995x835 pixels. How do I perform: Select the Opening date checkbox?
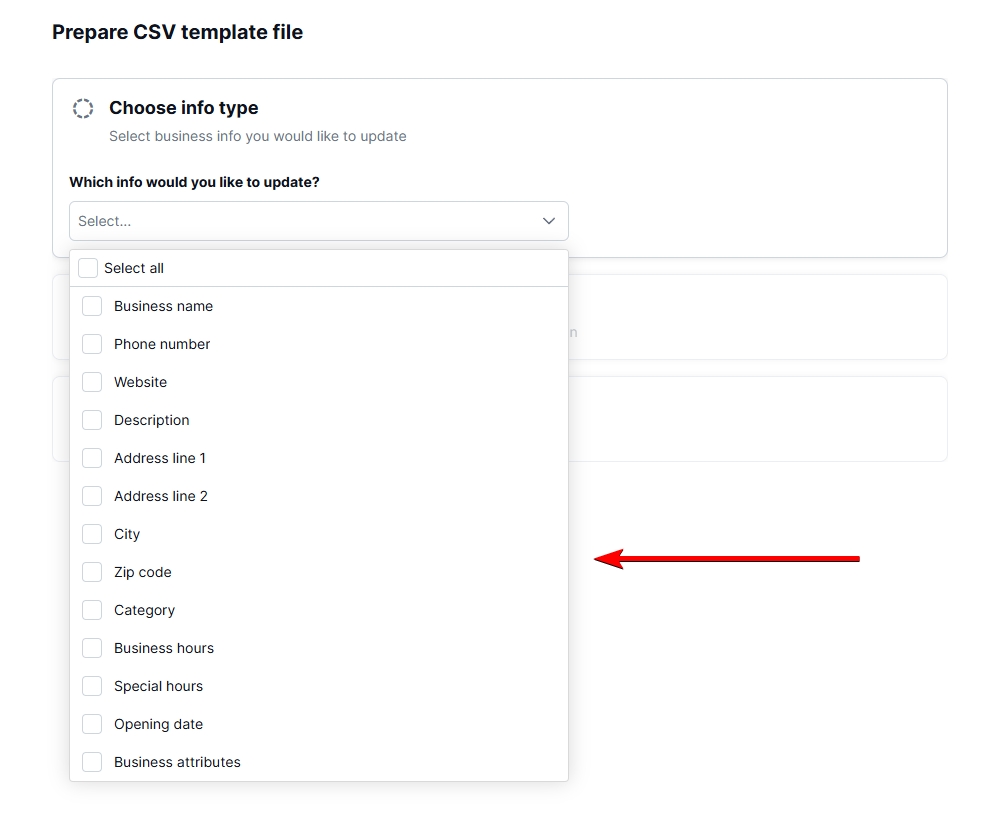92,724
